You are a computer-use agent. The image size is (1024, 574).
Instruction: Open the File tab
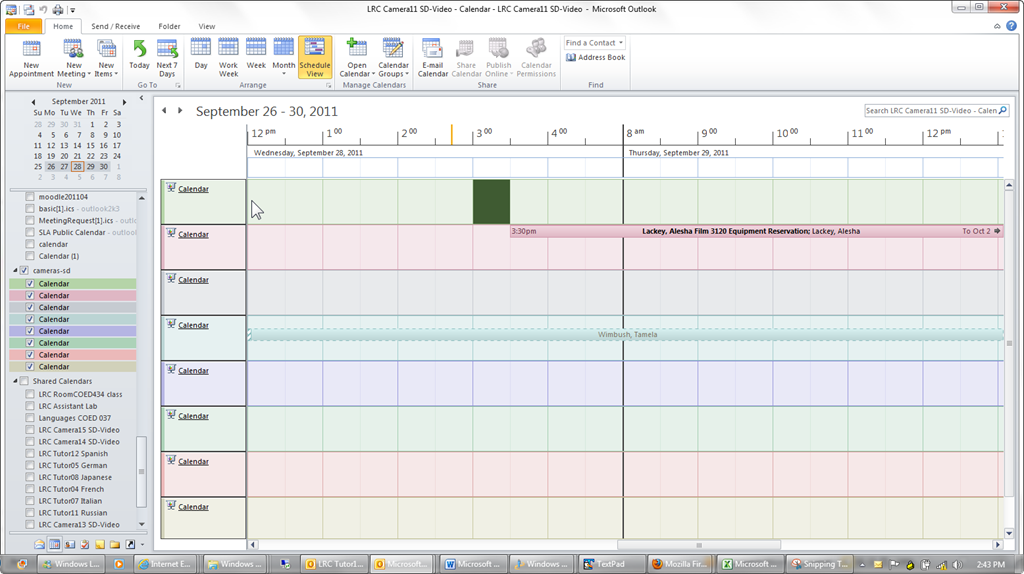click(22, 26)
